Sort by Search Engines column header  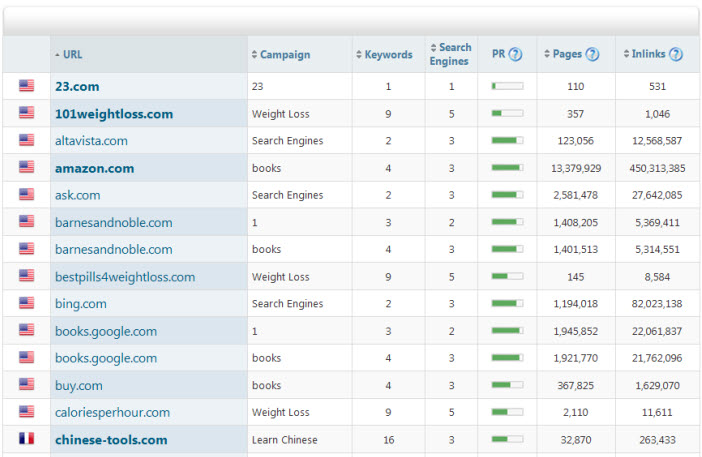point(453,55)
